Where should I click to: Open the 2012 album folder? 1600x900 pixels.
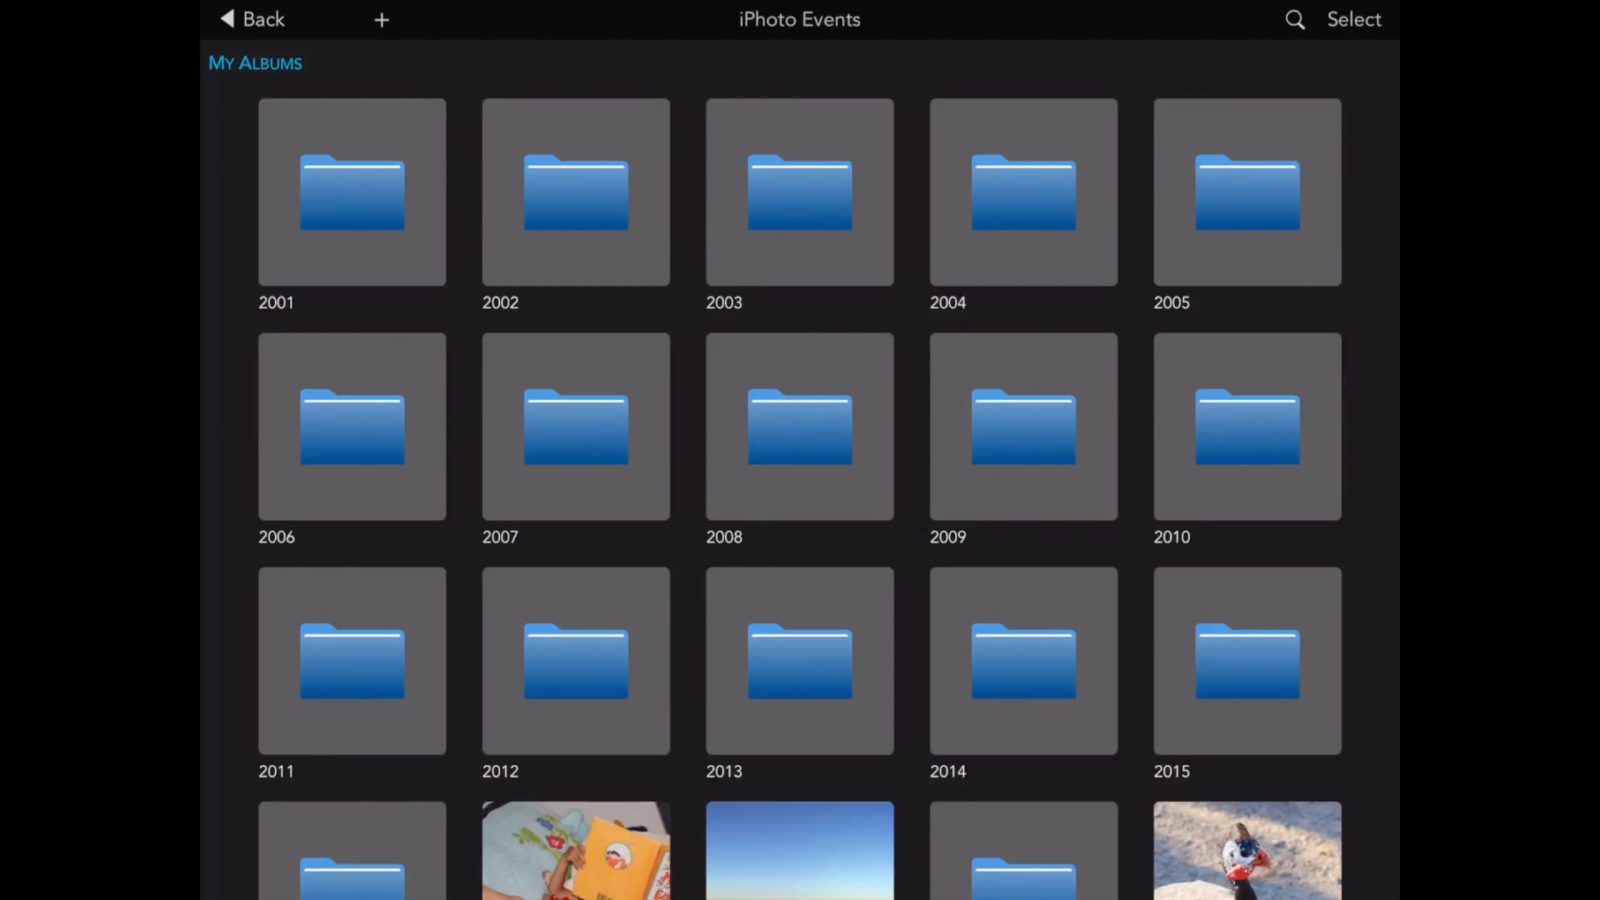coord(576,660)
